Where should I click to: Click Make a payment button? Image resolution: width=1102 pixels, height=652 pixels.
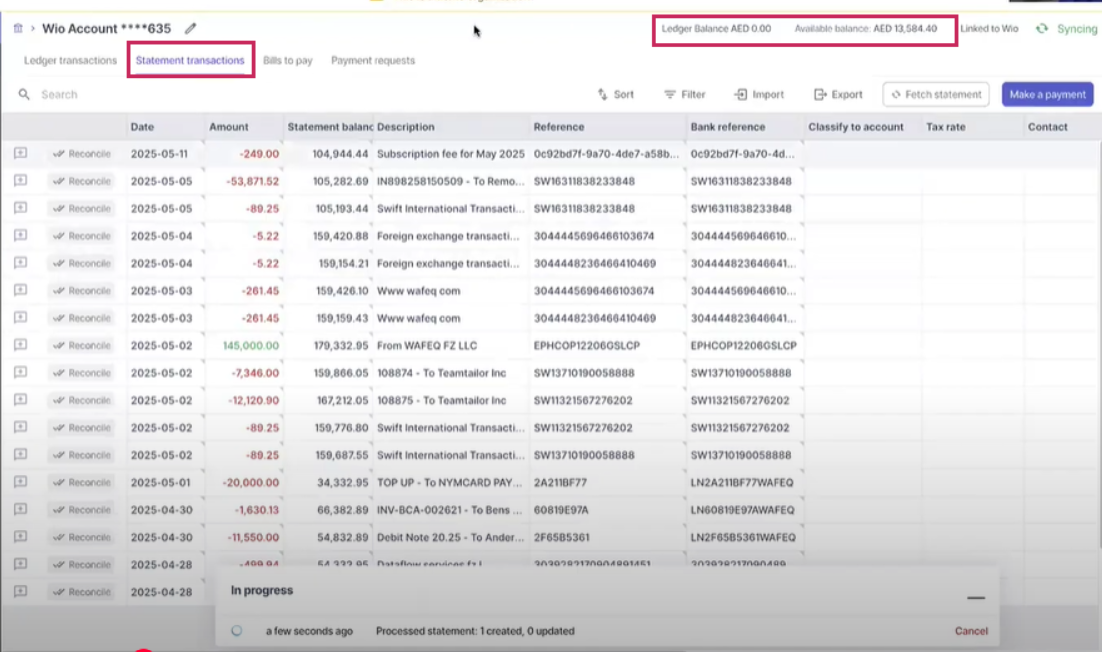(x=1047, y=94)
